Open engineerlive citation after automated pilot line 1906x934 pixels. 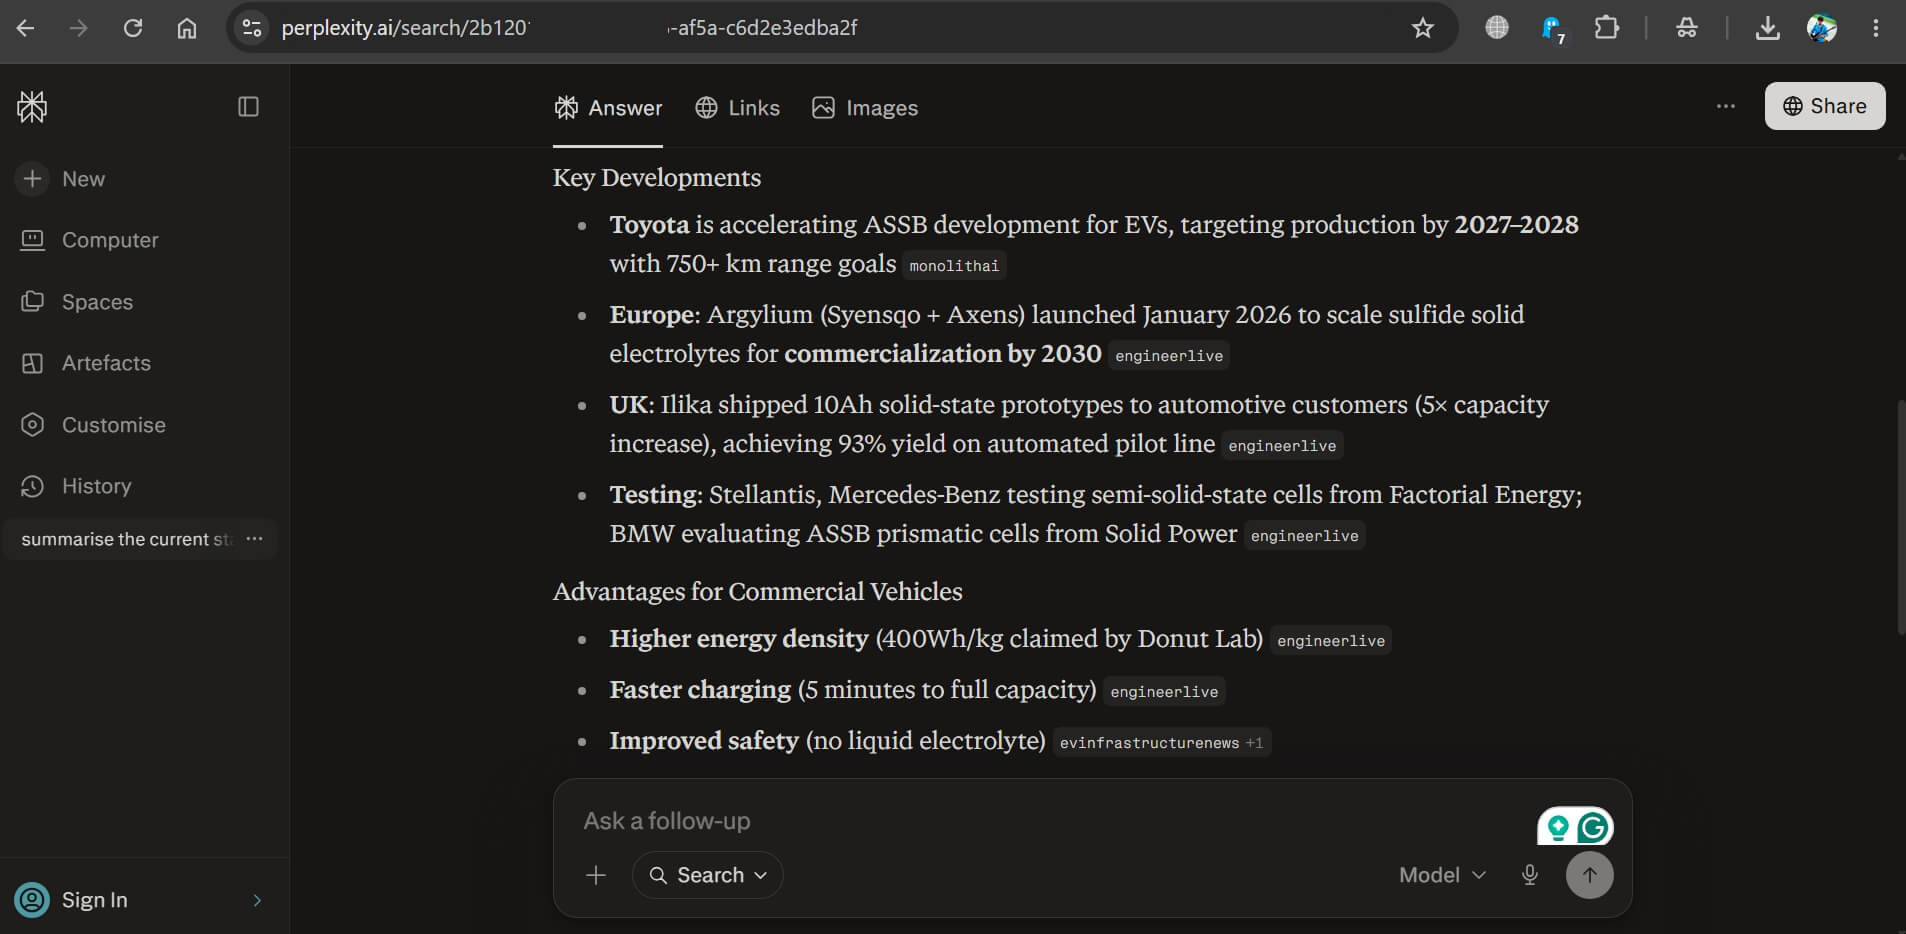coord(1282,446)
